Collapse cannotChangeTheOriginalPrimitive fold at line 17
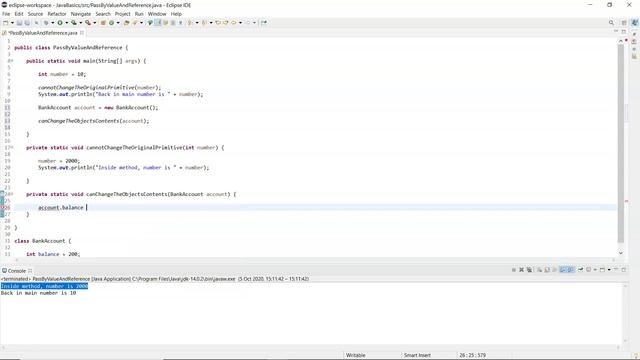This screenshot has height=360, width=640. 12,147
